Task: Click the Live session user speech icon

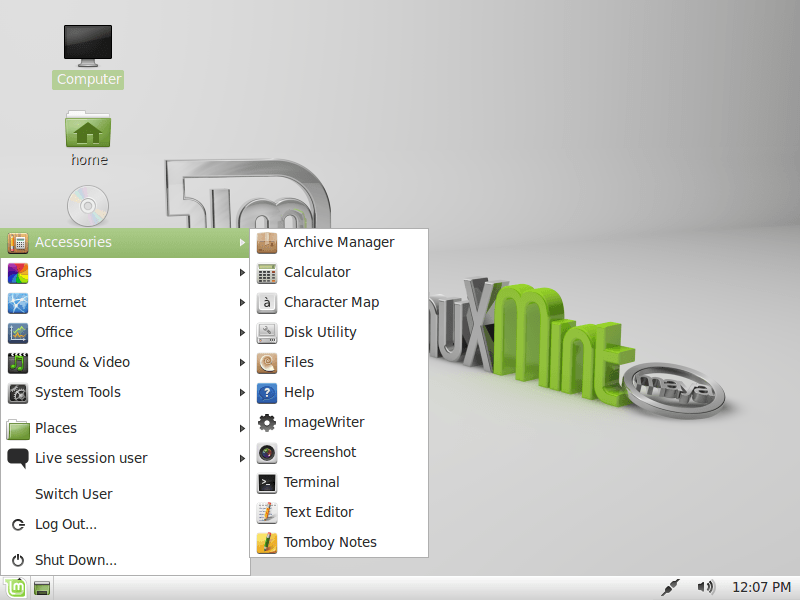Action: click(18, 458)
